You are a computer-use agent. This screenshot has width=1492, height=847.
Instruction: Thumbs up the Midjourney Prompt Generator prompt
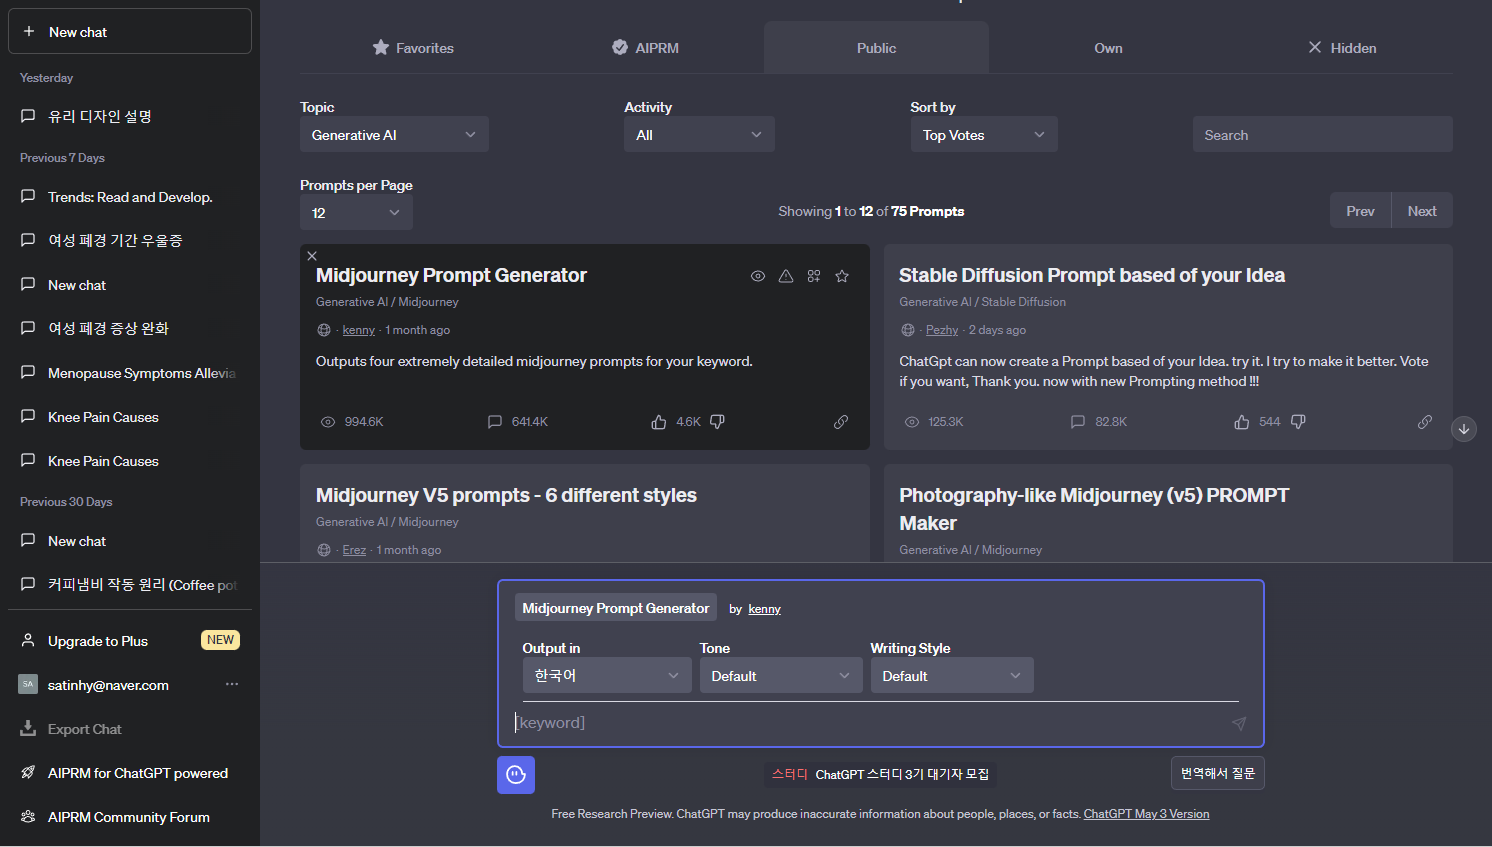point(659,422)
